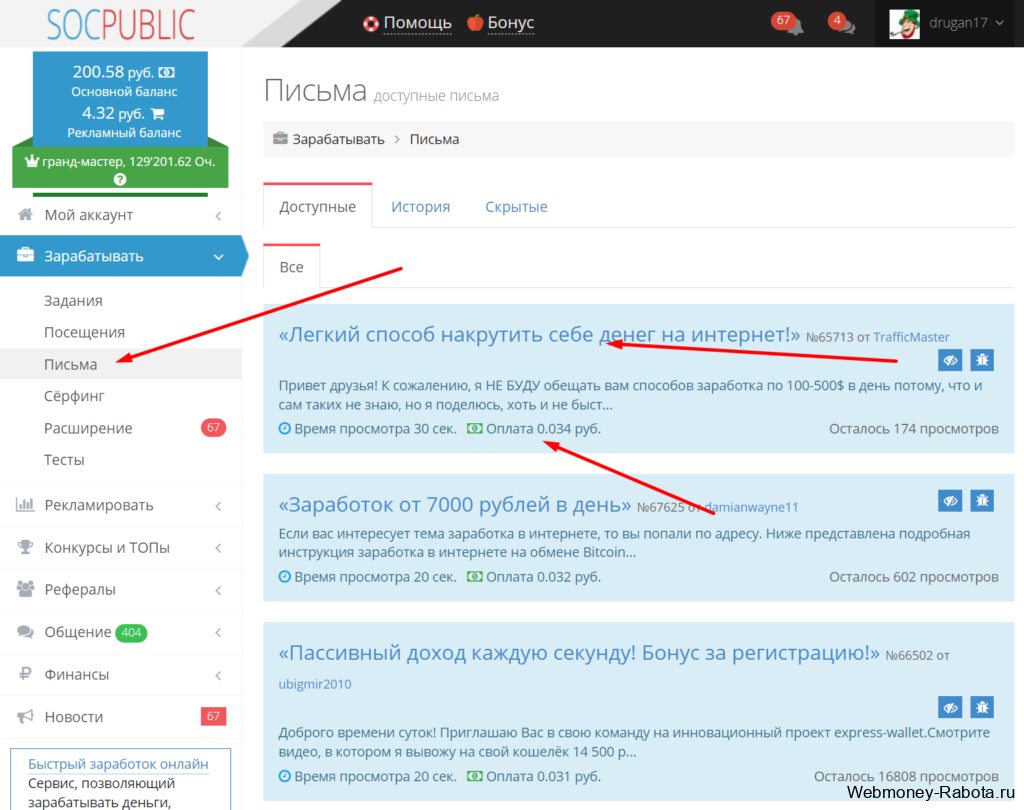The width and height of the screenshot is (1024, 810).
Task: Open Расширение in the sidebar
Action: coord(88,428)
